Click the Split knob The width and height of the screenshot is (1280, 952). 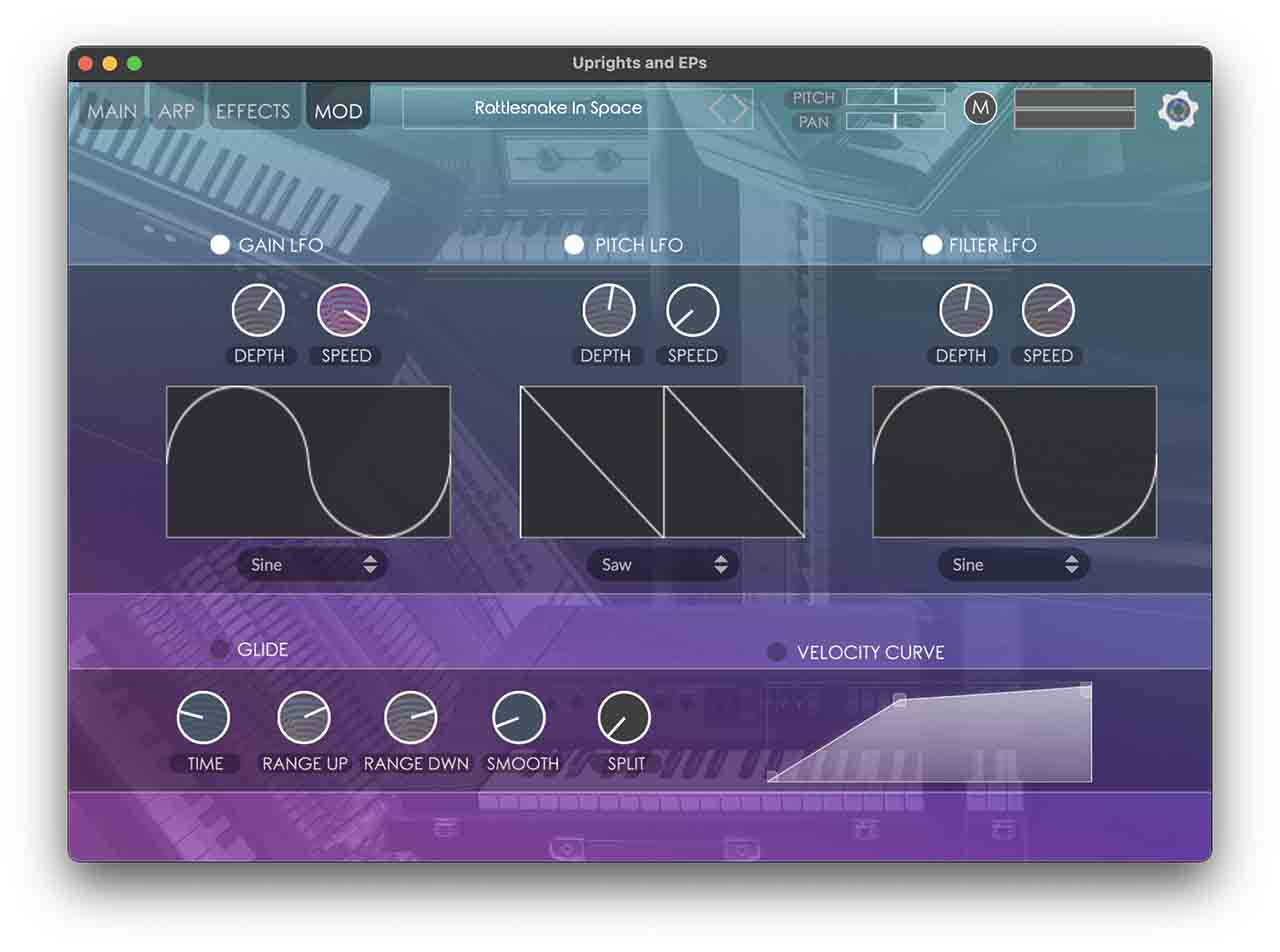click(x=624, y=718)
